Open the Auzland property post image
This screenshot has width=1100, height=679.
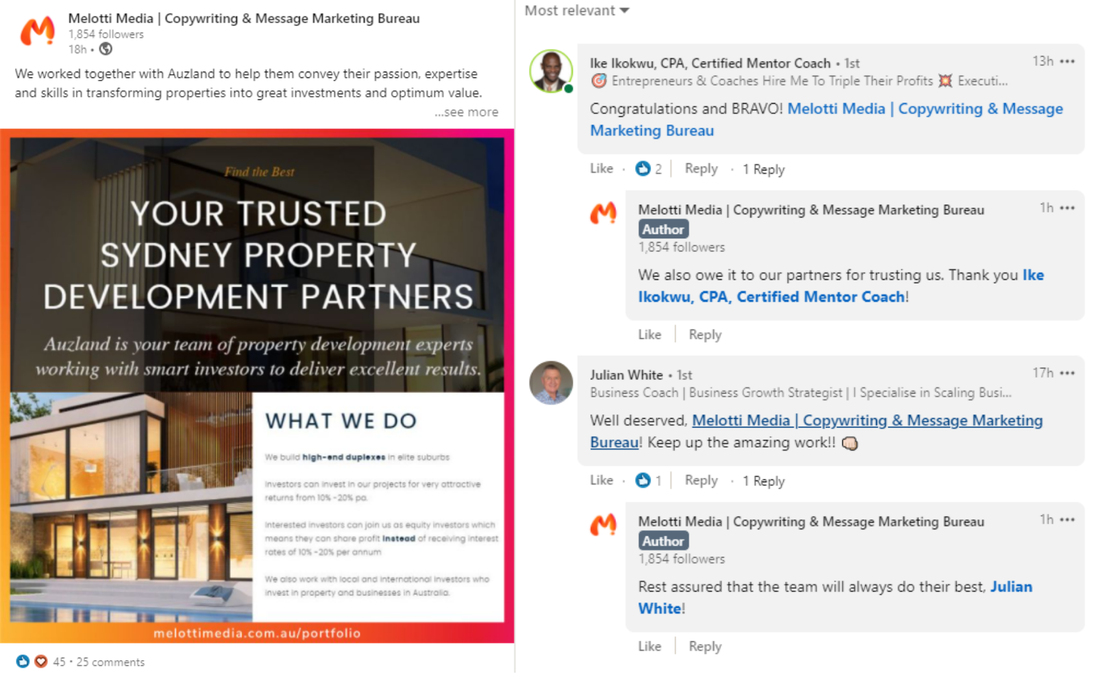pos(257,386)
